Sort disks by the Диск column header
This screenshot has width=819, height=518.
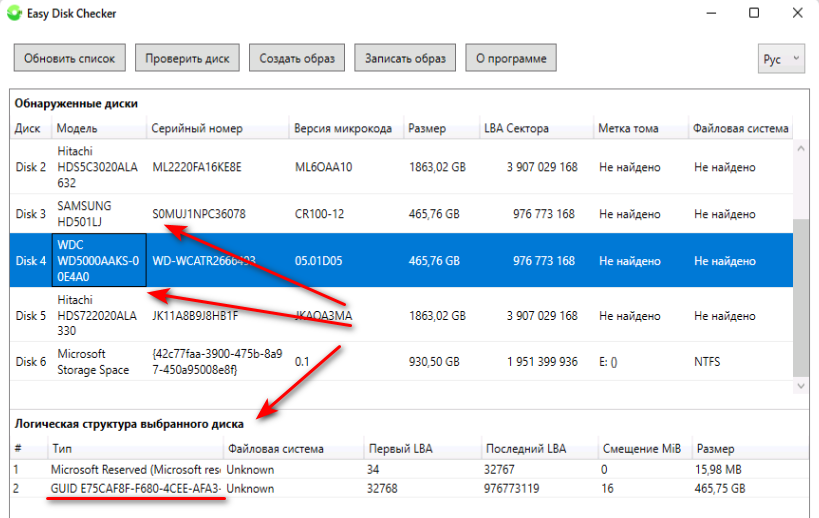tap(30, 128)
